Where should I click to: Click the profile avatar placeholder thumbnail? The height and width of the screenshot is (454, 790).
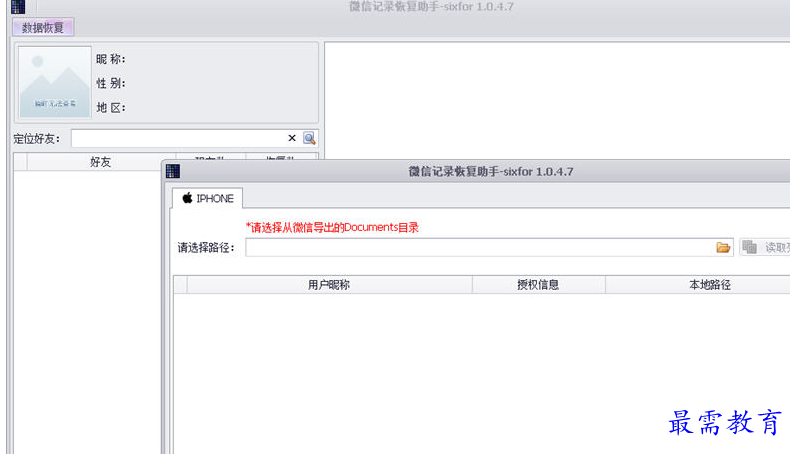tap(54, 82)
